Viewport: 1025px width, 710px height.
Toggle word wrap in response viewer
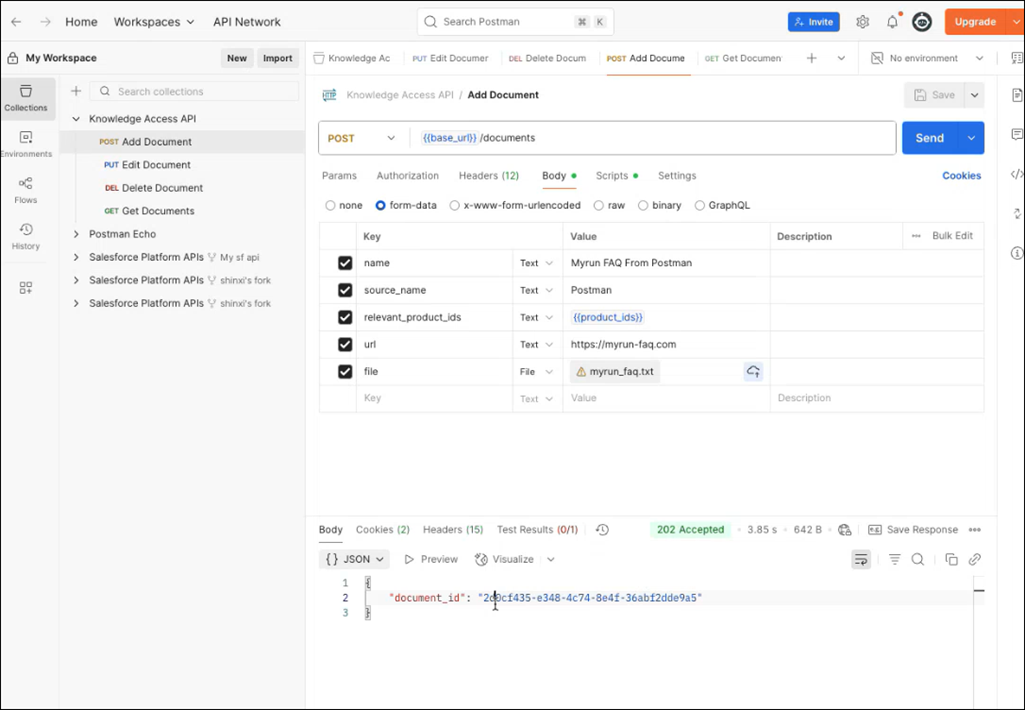861,559
